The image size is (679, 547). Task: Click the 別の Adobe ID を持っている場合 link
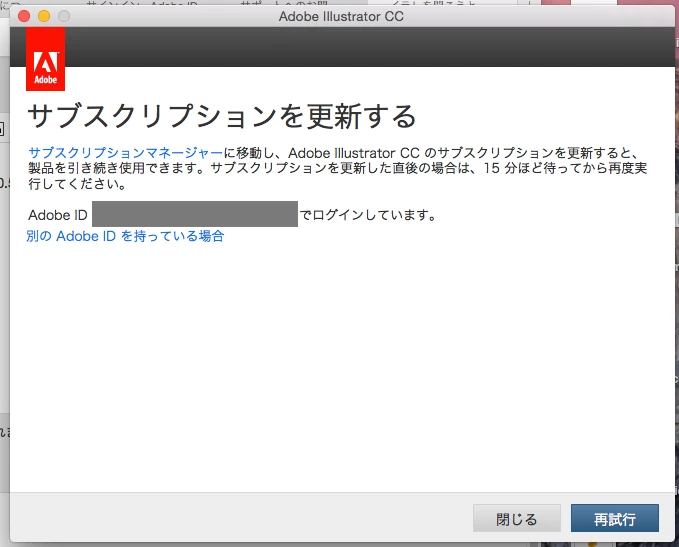tap(125, 236)
